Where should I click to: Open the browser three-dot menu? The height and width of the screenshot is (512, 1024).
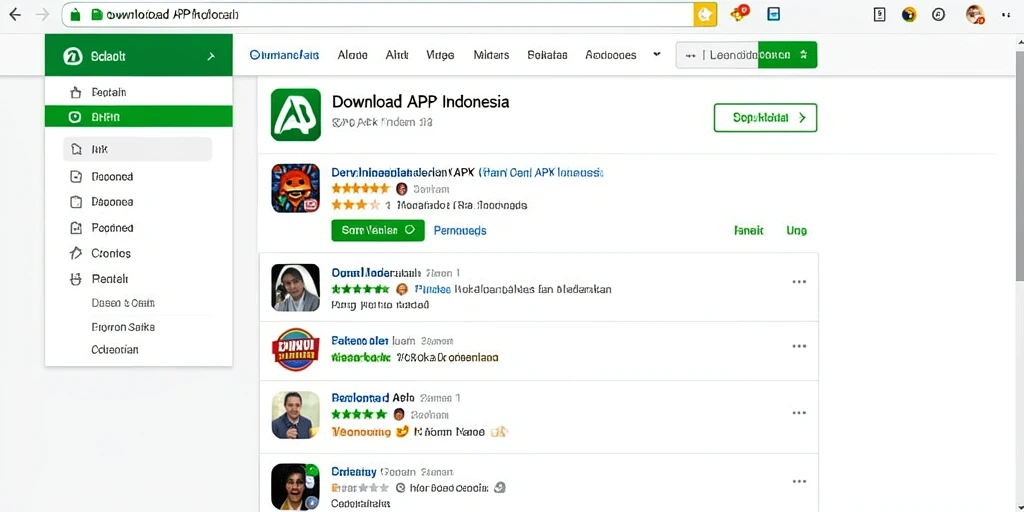[1006, 14]
